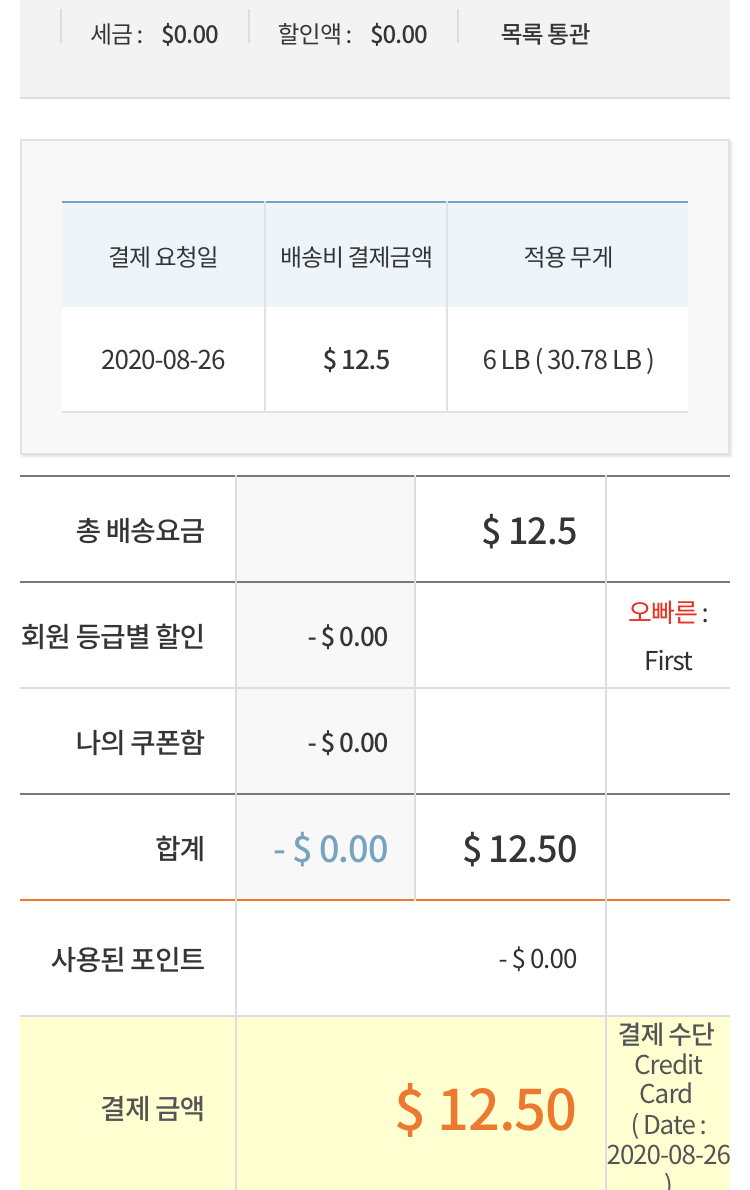Click the 목록 통관 customs label
The image size is (750, 1190).
coord(545,34)
